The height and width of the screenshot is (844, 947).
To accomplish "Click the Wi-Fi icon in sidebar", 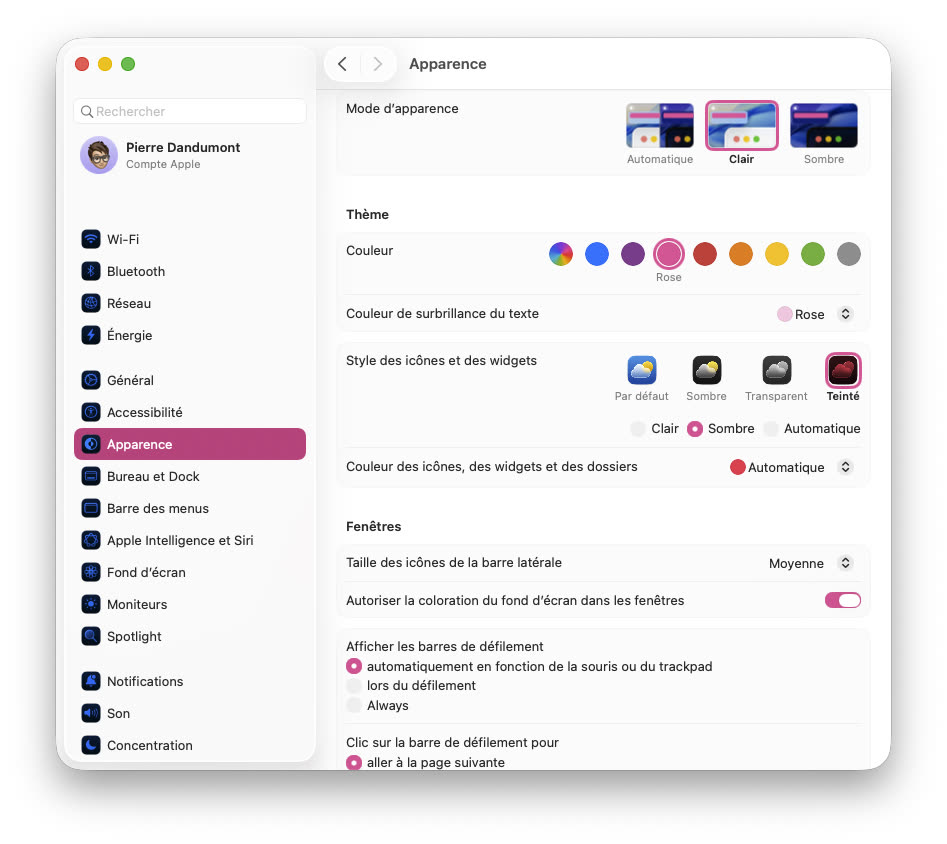I will pyautogui.click(x=91, y=239).
